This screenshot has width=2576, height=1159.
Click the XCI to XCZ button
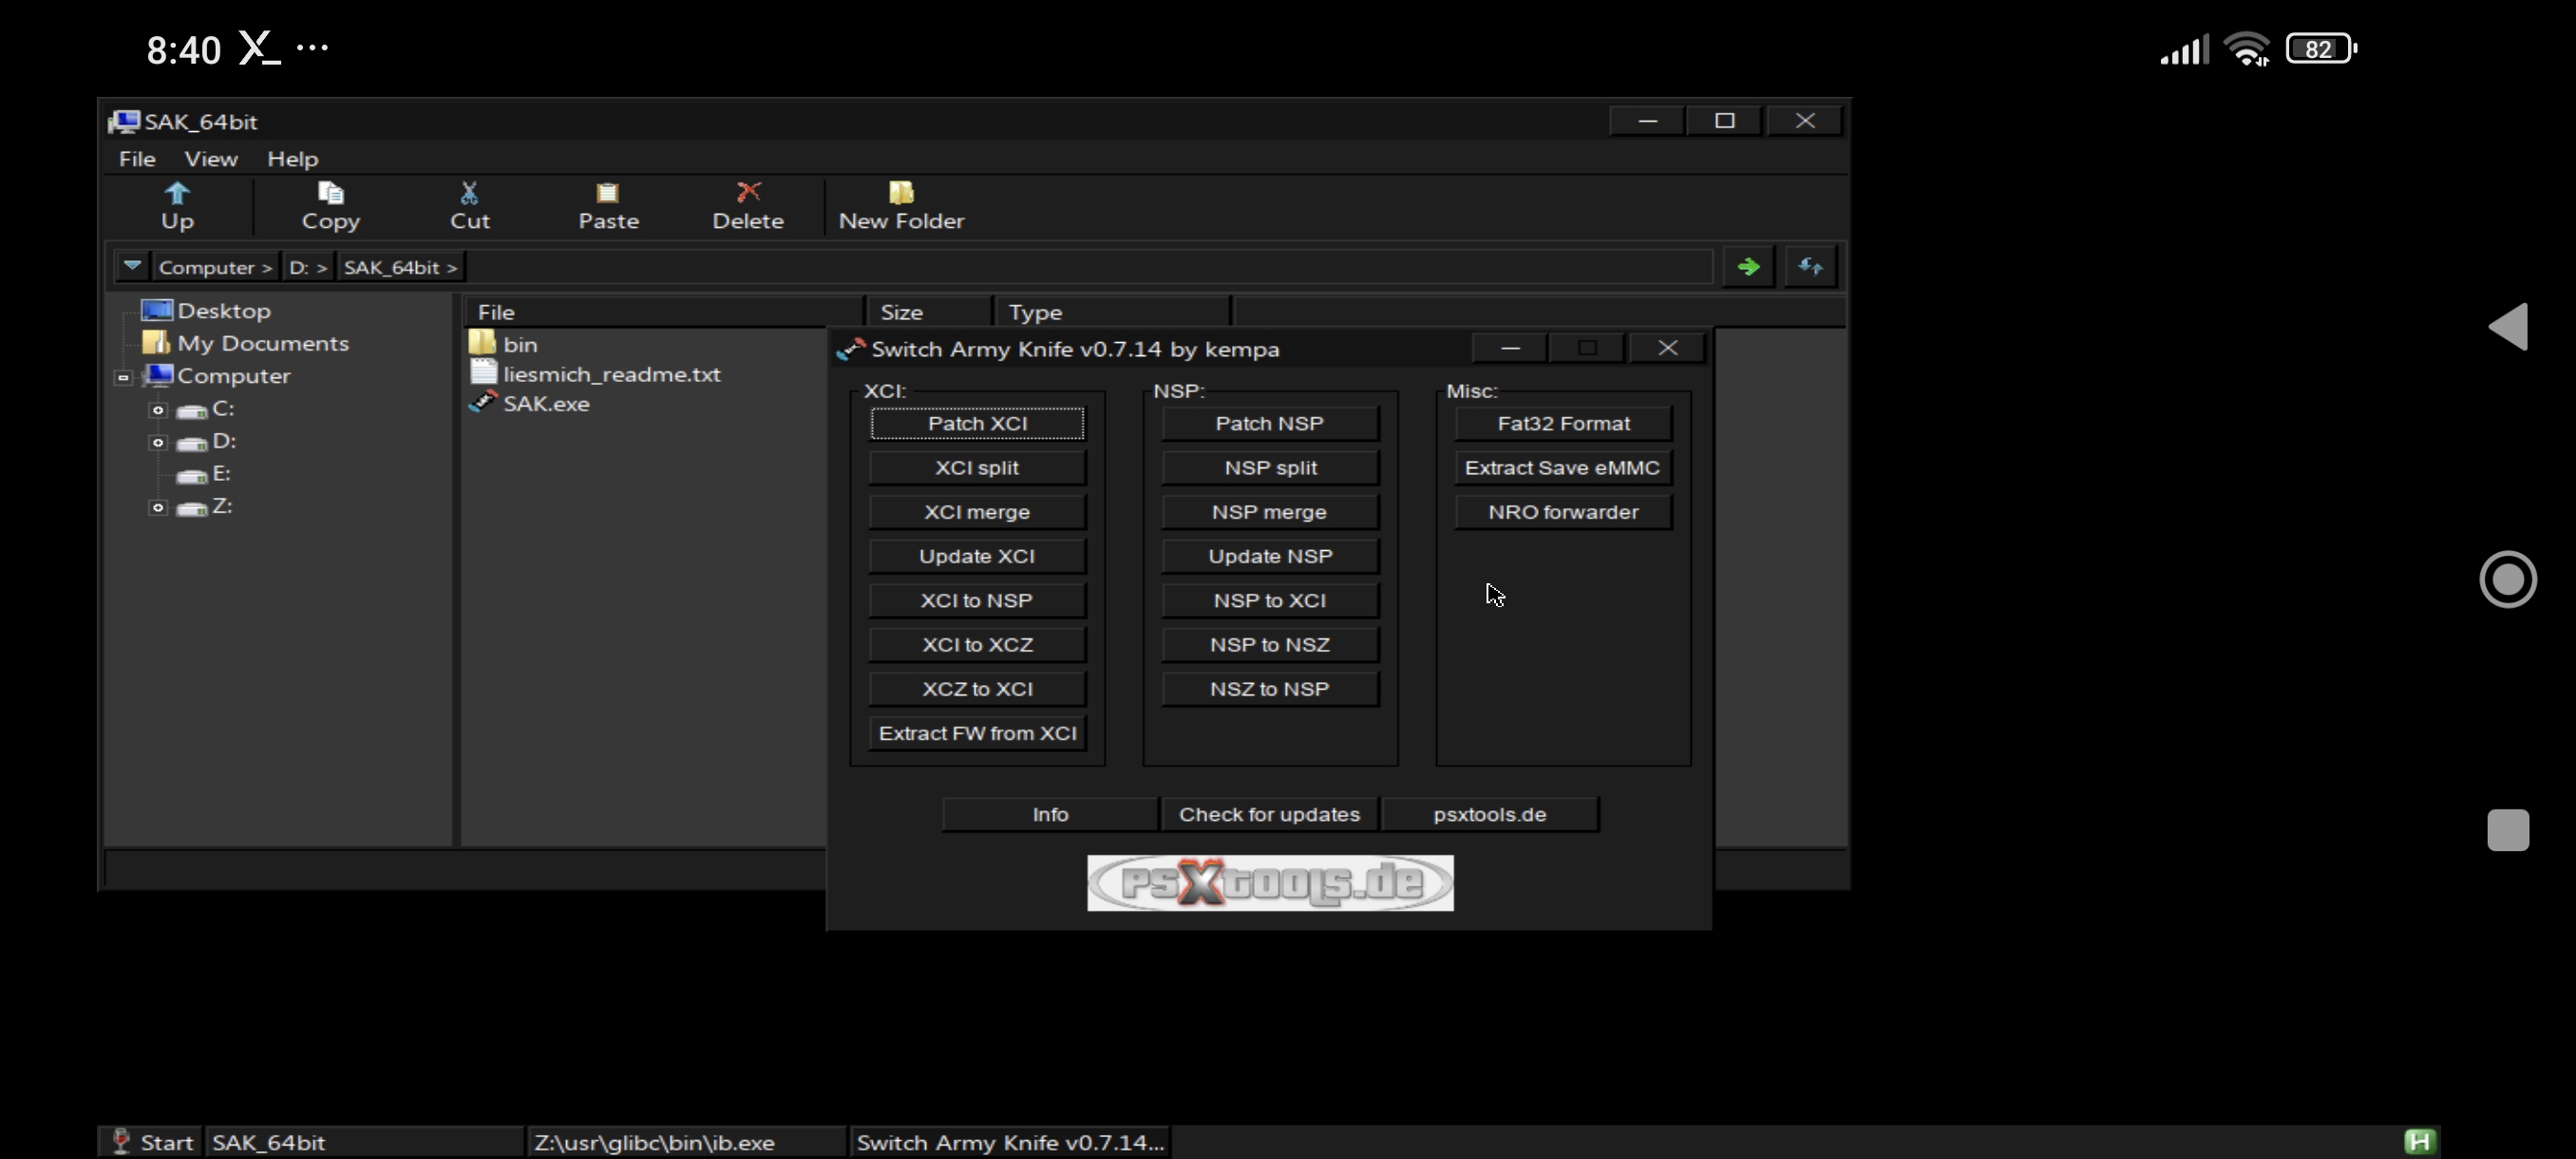pyautogui.click(x=977, y=645)
